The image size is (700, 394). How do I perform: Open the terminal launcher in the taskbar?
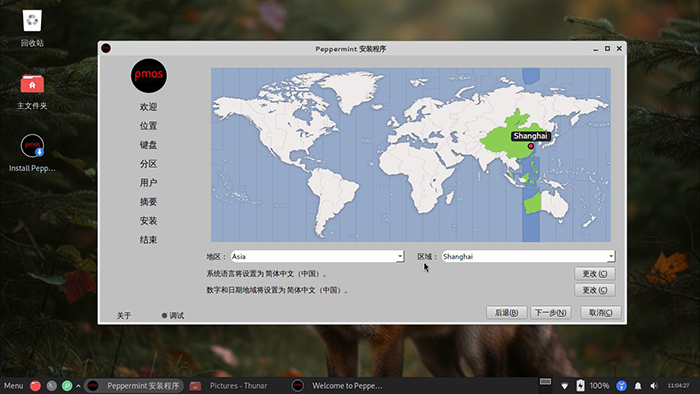pyautogui.click(x=51, y=386)
